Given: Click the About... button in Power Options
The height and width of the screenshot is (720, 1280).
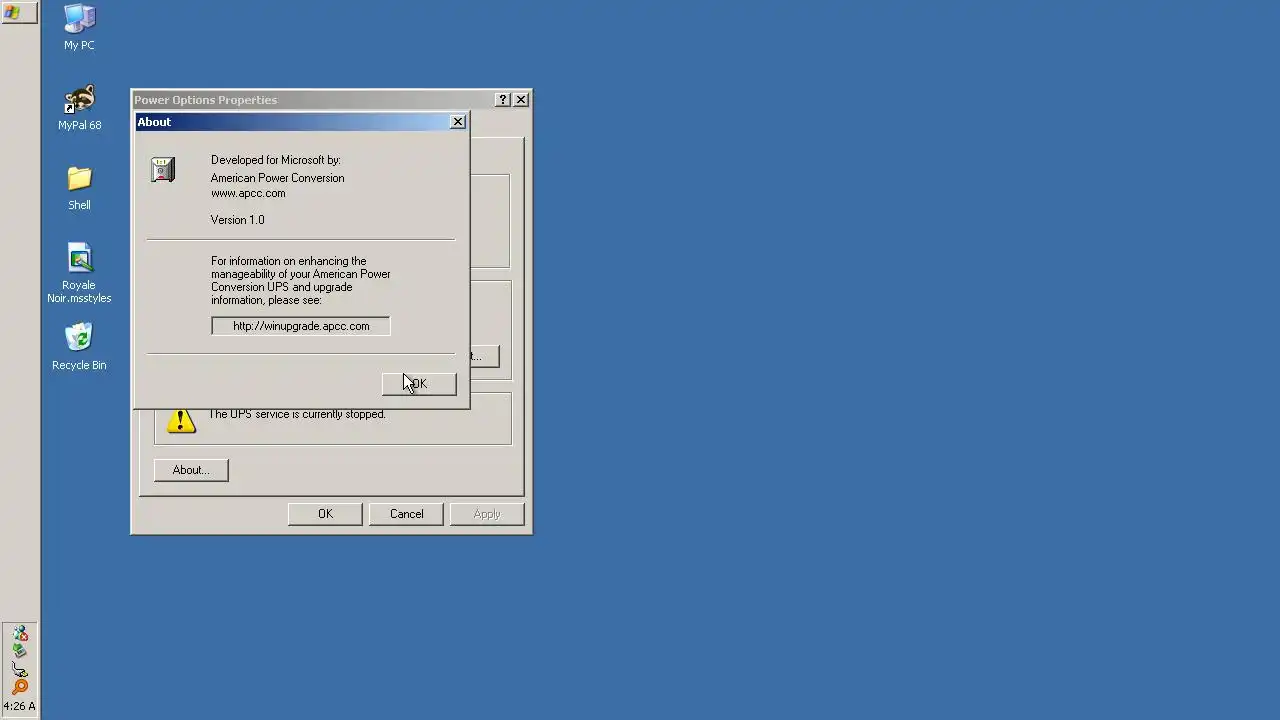Looking at the screenshot, I should point(191,470).
